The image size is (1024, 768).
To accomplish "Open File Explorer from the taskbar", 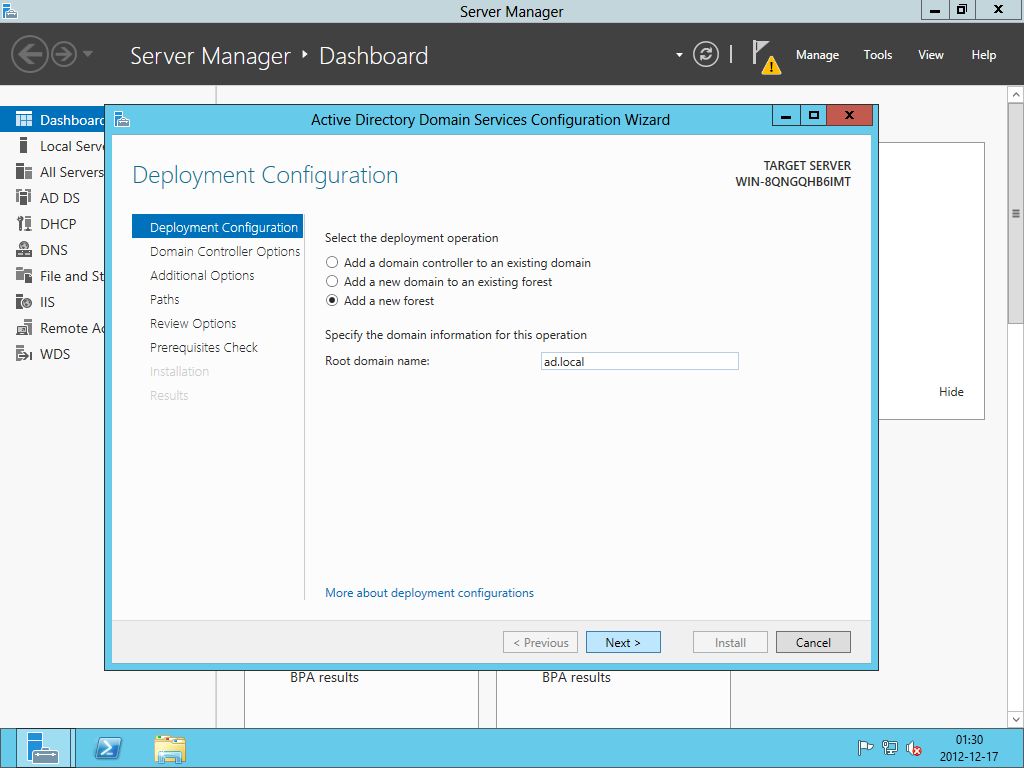I will coord(170,748).
